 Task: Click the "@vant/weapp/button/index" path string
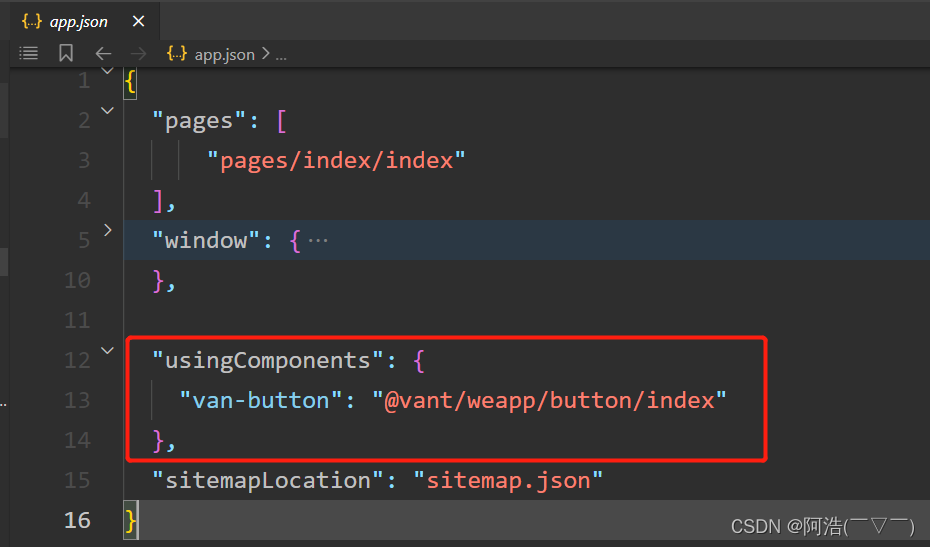point(549,400)
